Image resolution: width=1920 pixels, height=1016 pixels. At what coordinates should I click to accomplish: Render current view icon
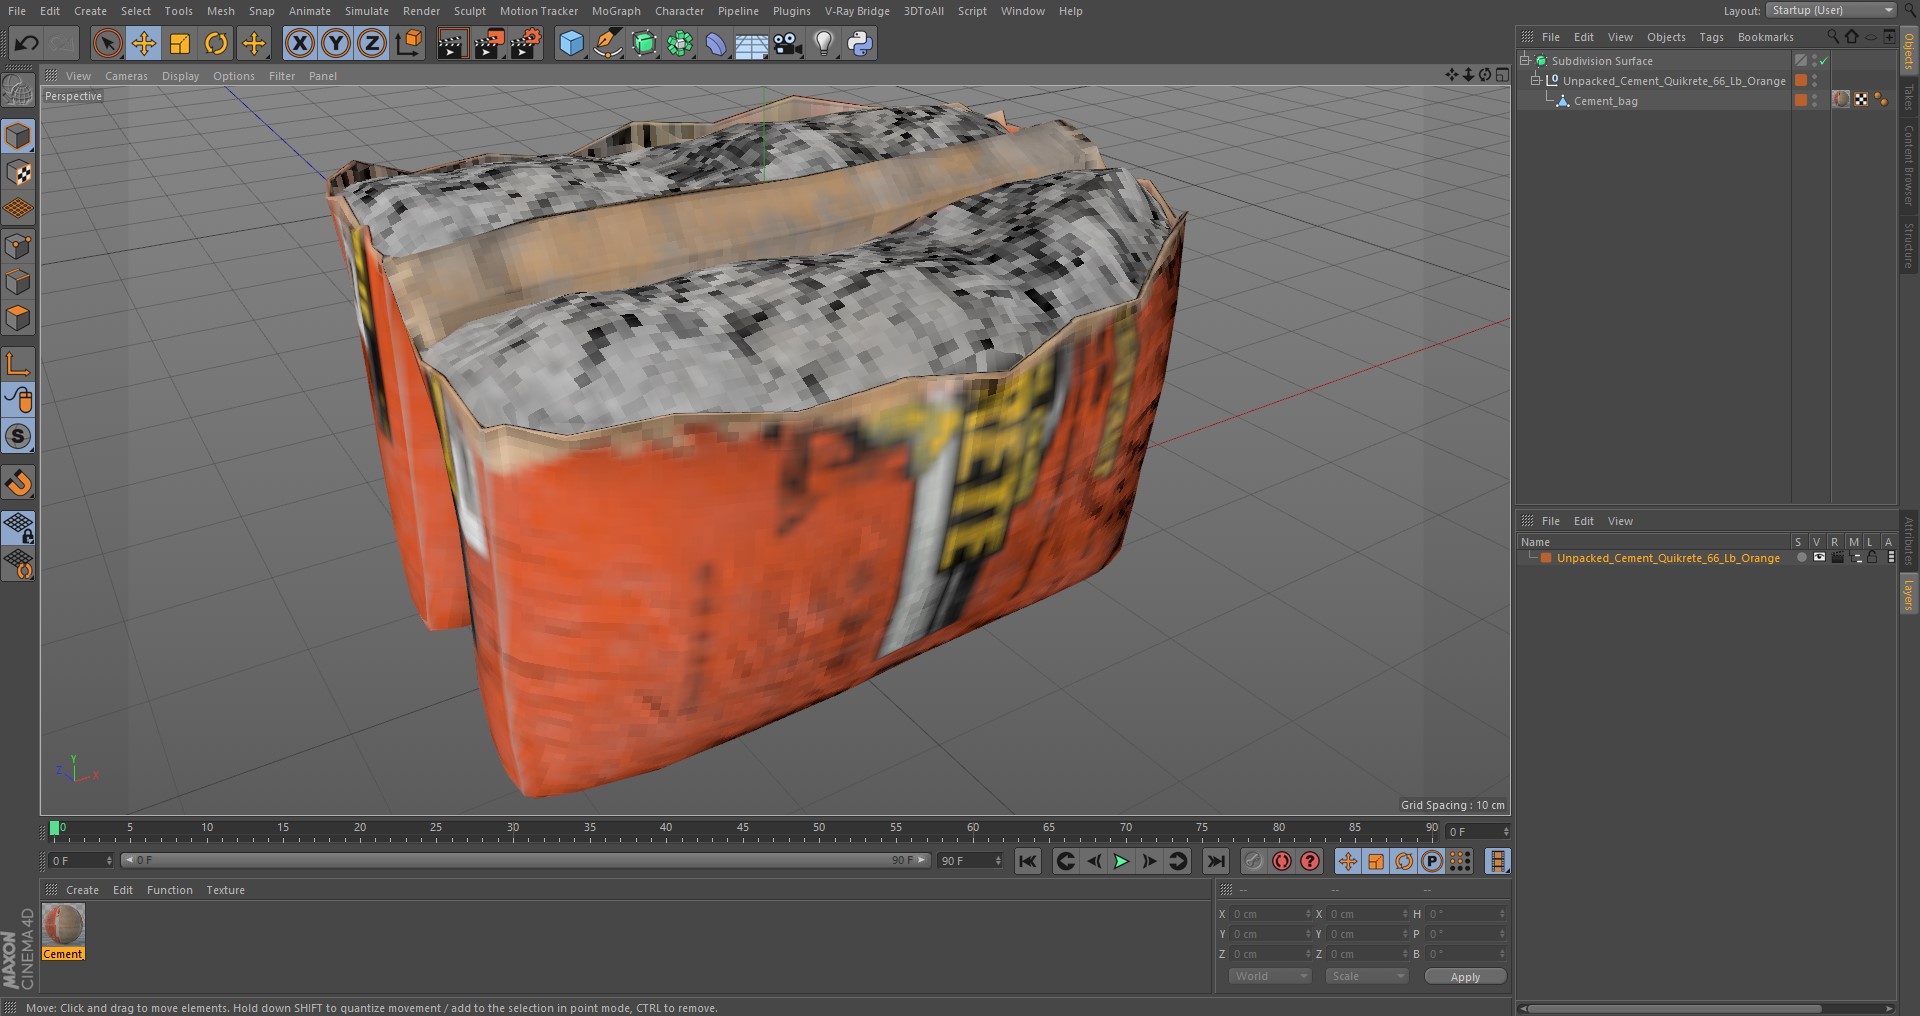point(452,43)
